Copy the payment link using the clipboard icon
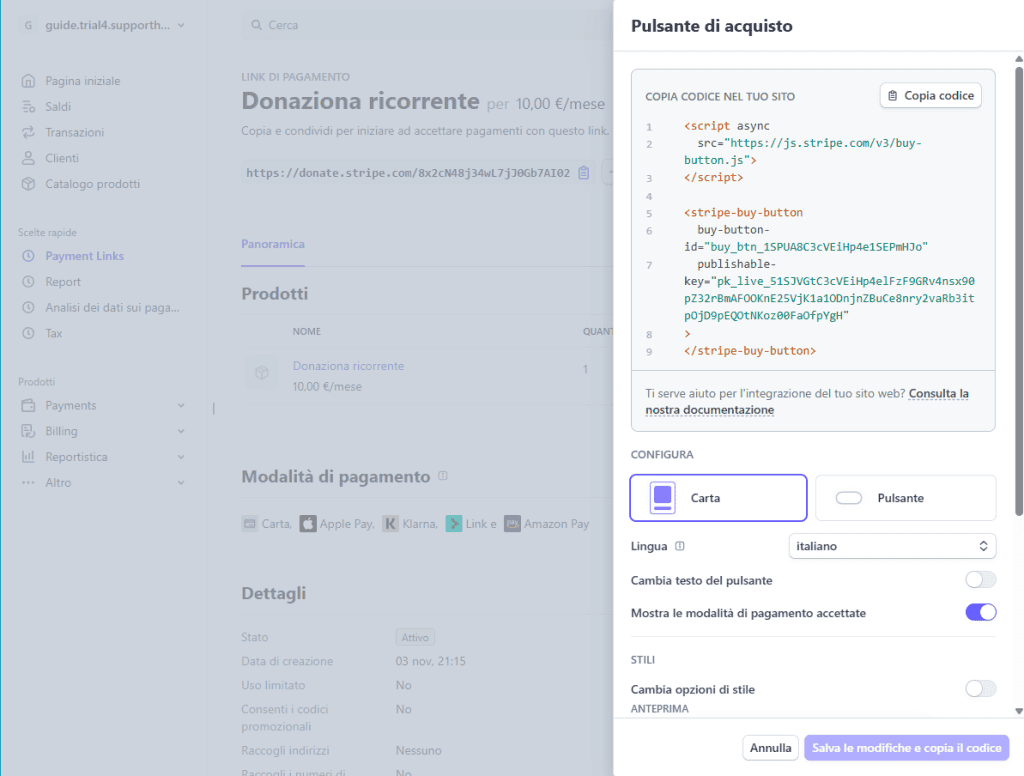The height and width of the screenshot is (776, 1024). coord(583,172)
